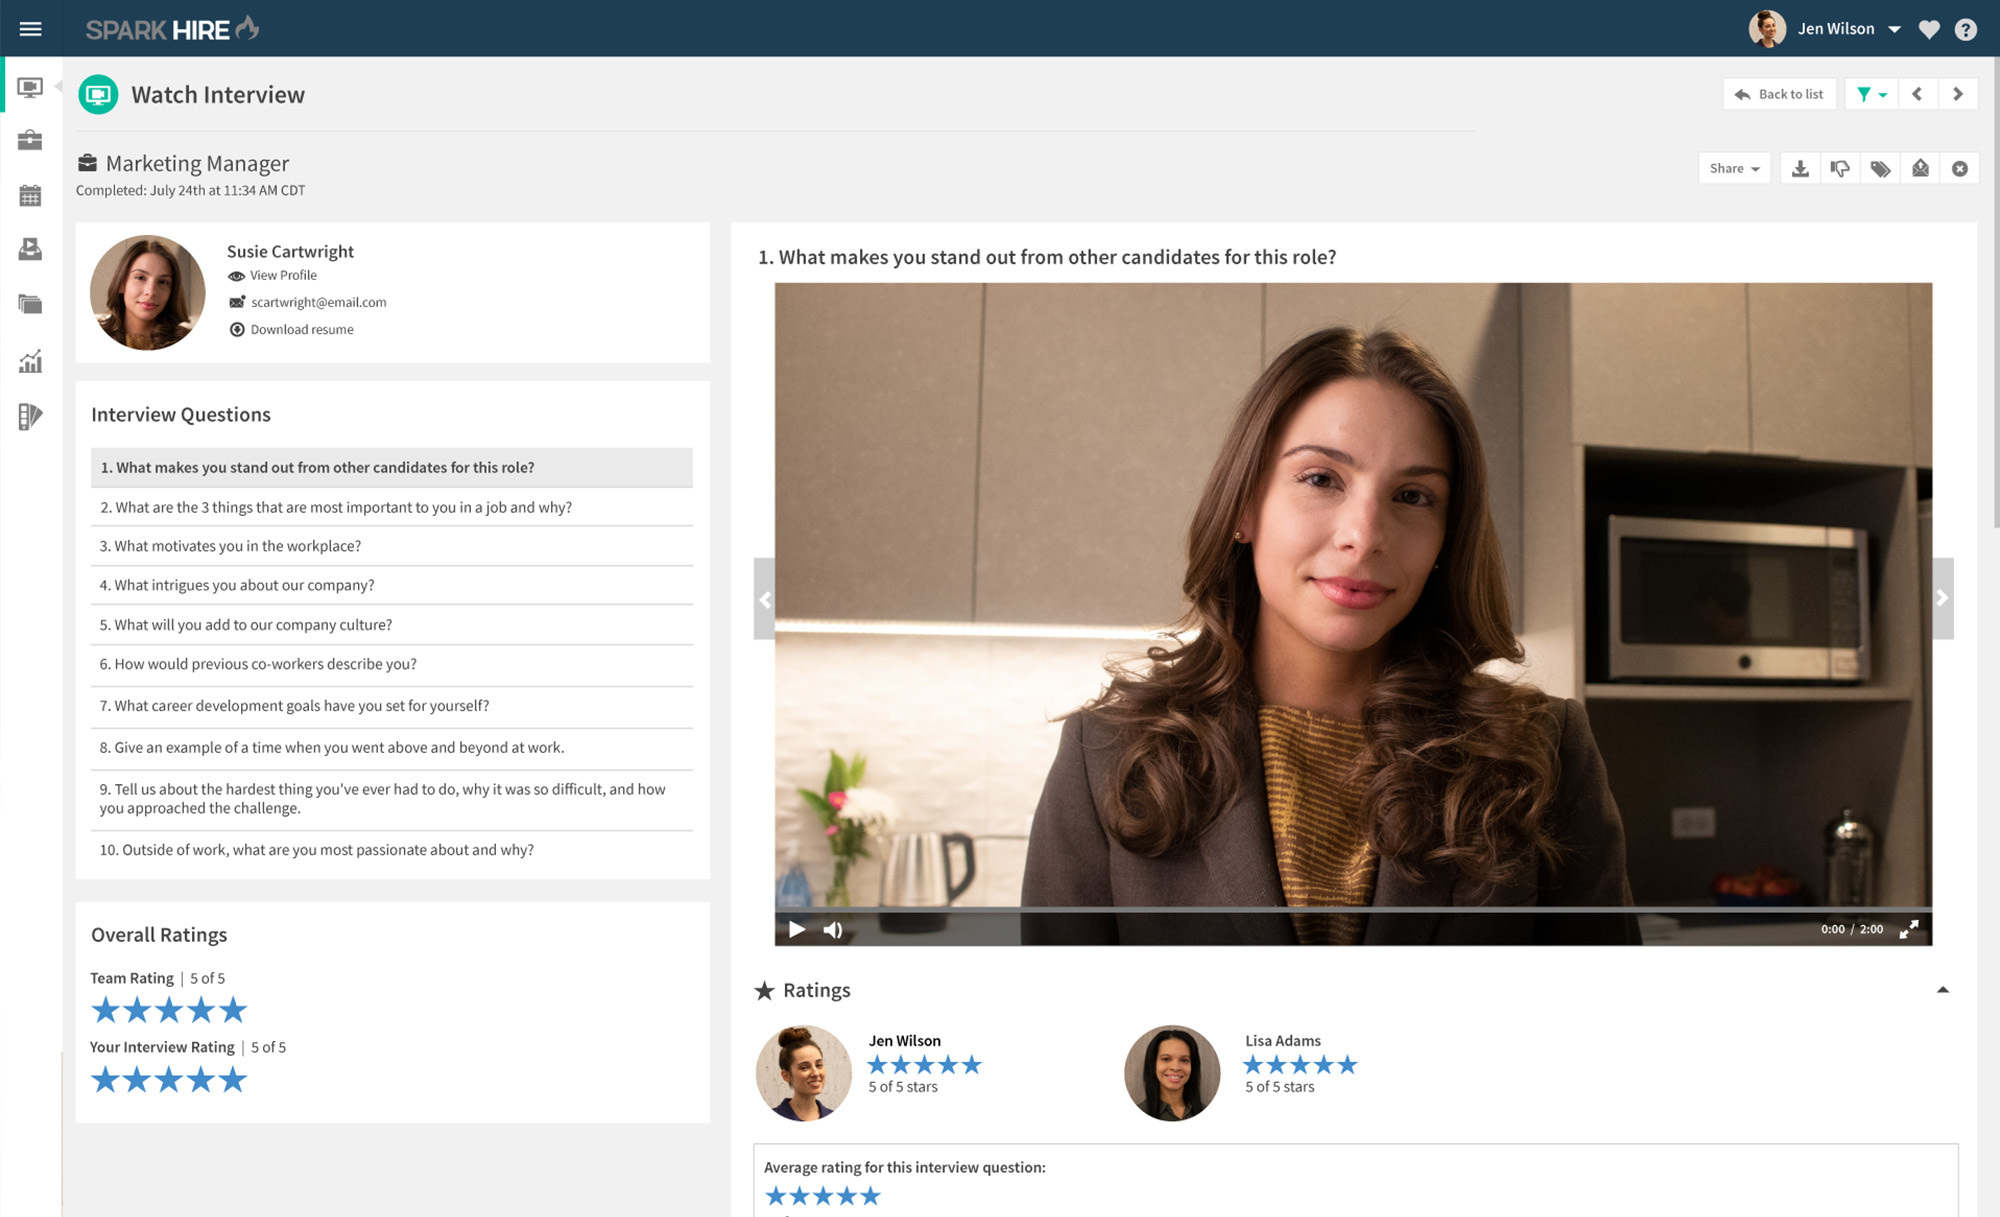Click the download interview icon
Viewport: 2000px width, 1217px height.
1800,168
